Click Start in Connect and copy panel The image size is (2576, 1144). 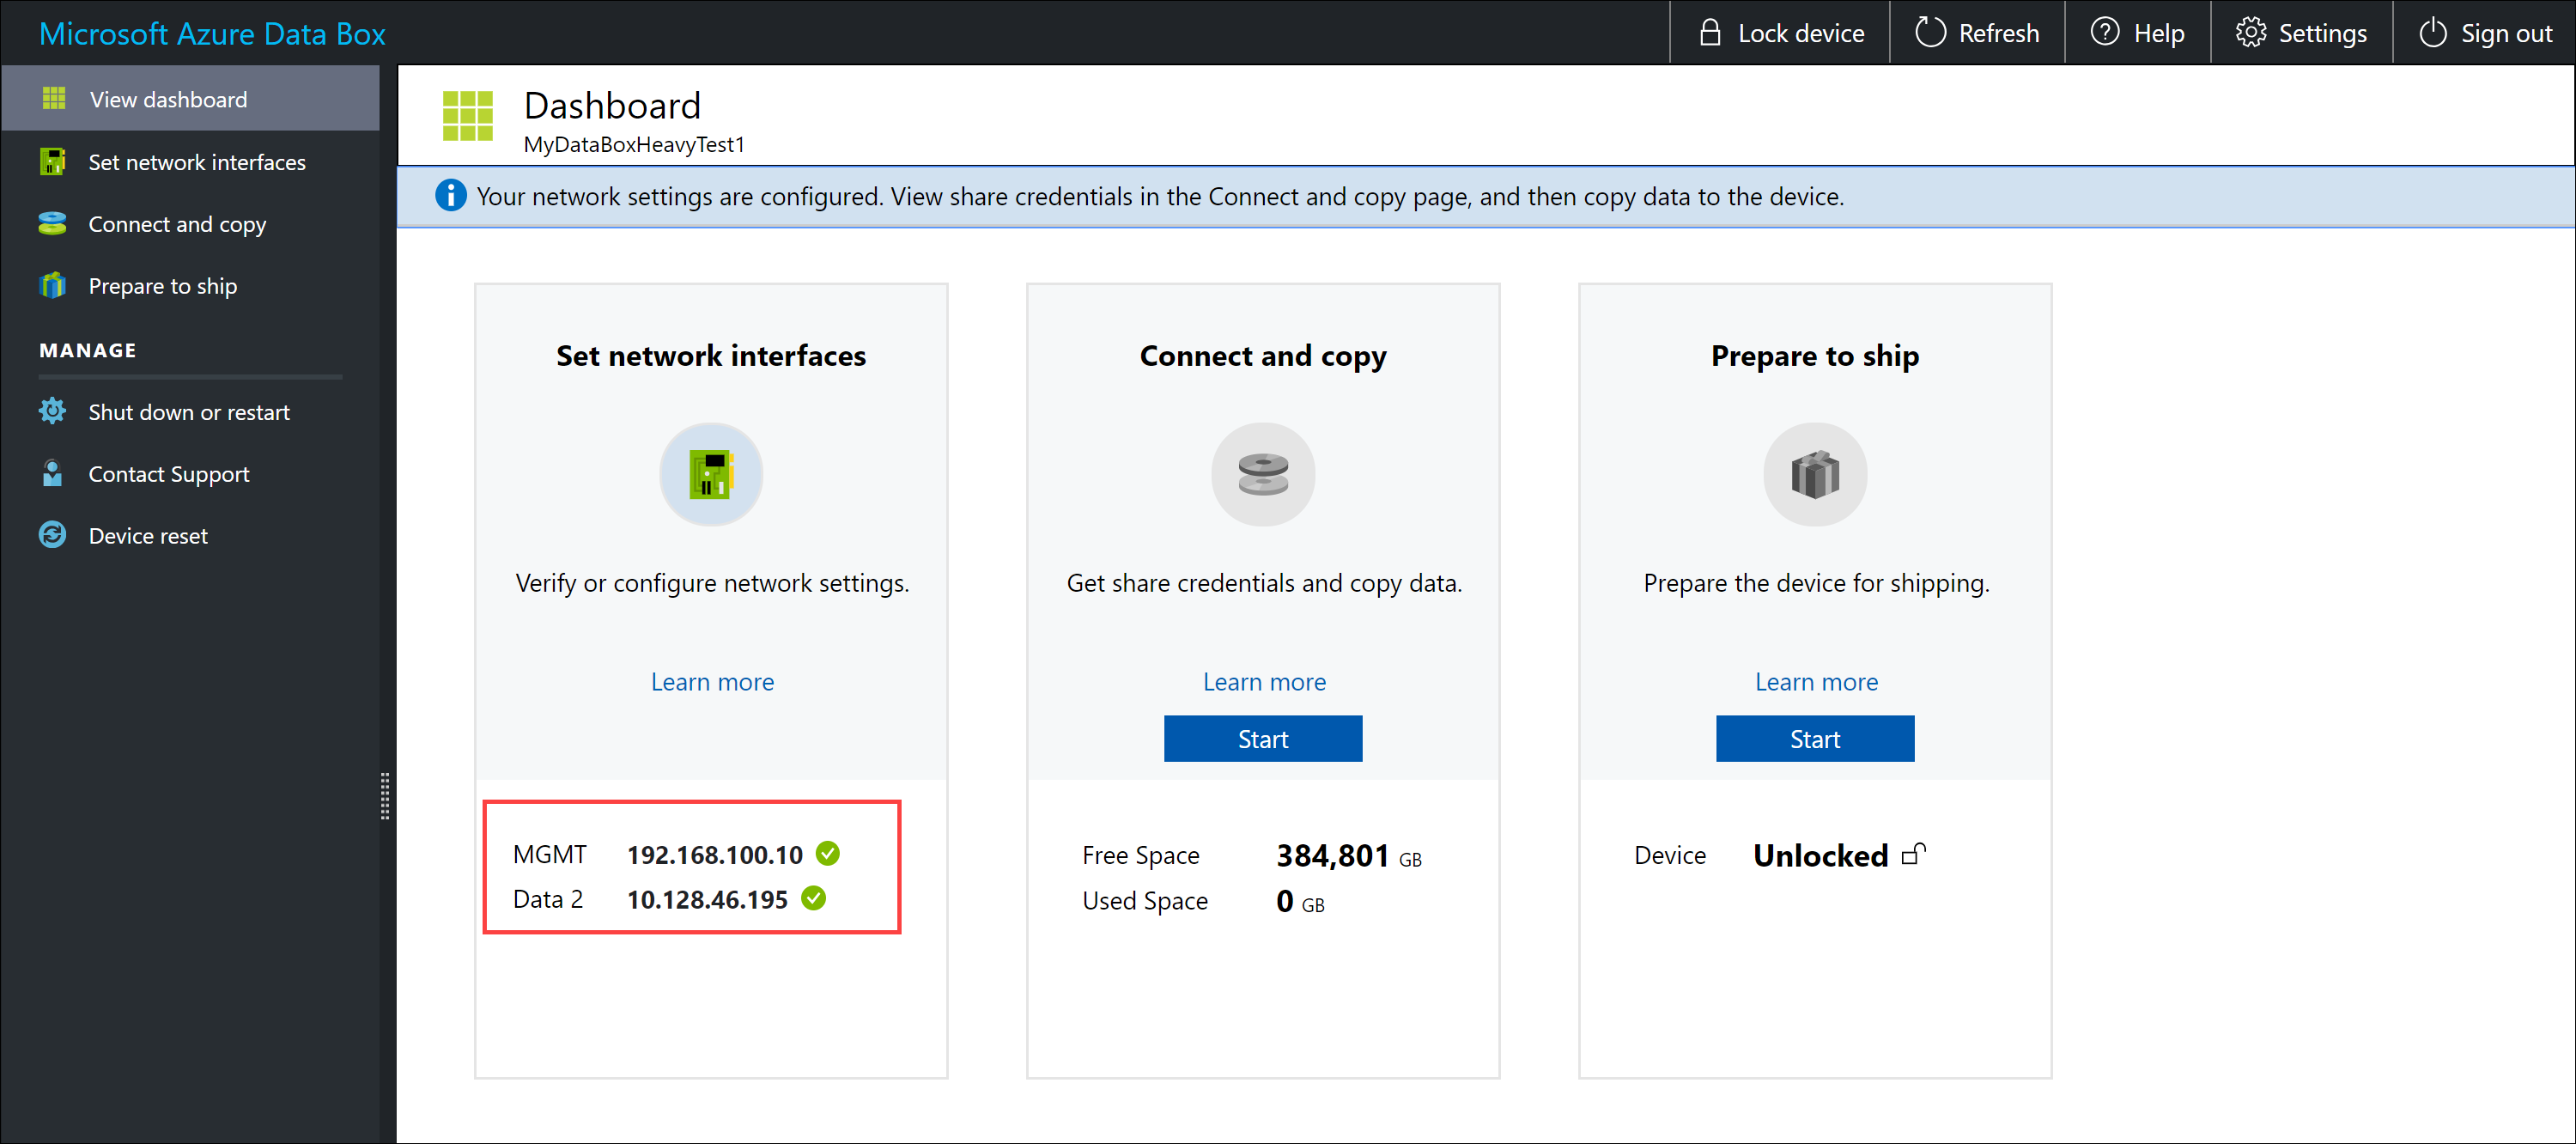[1261, 738]
